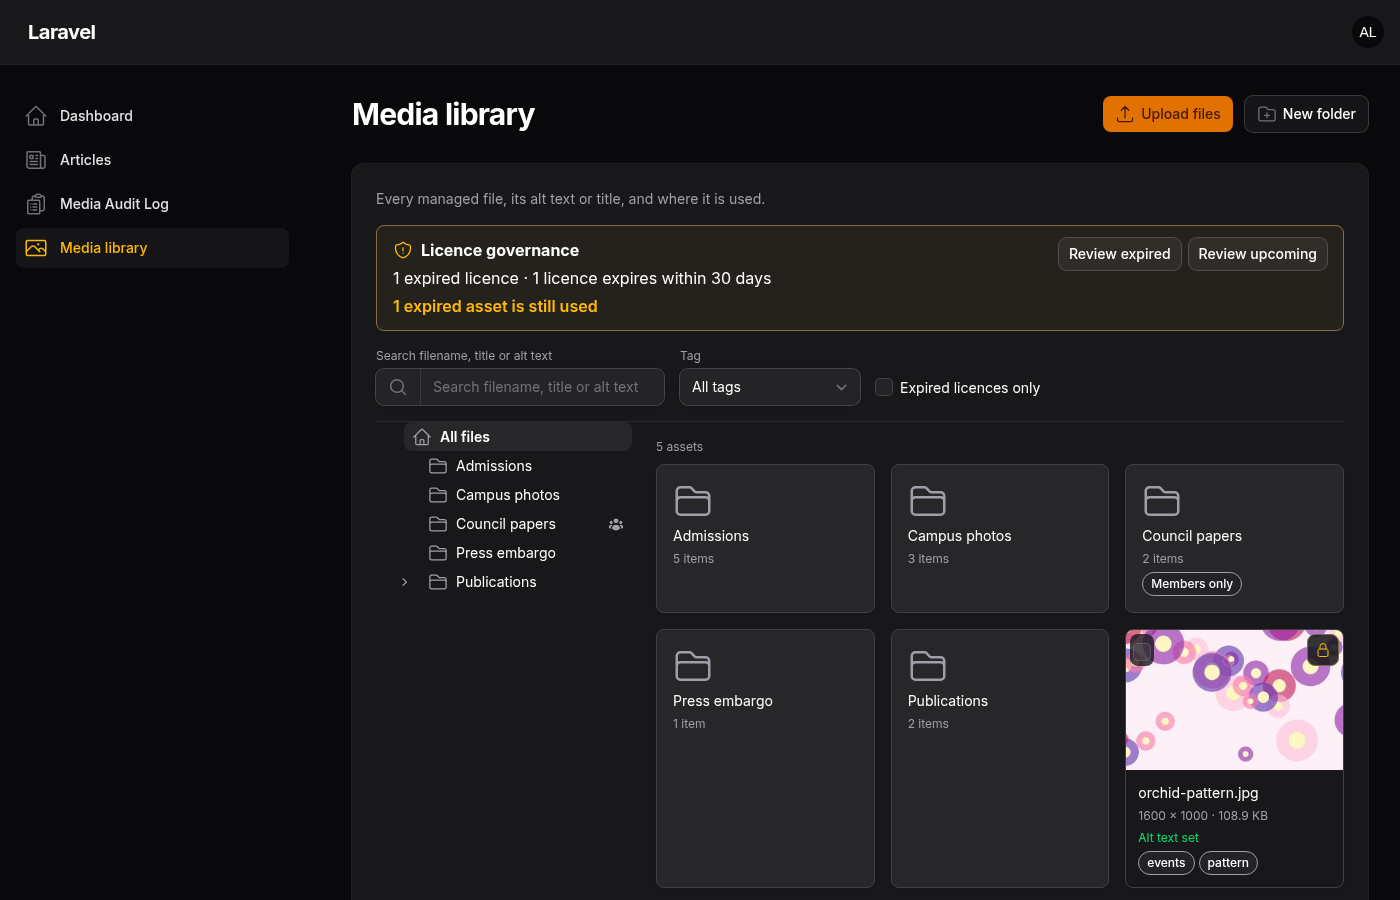Click the Articles newspaper icon
Screen dimensions: 1400x900
pyautogui.click(x=36, y=160)
